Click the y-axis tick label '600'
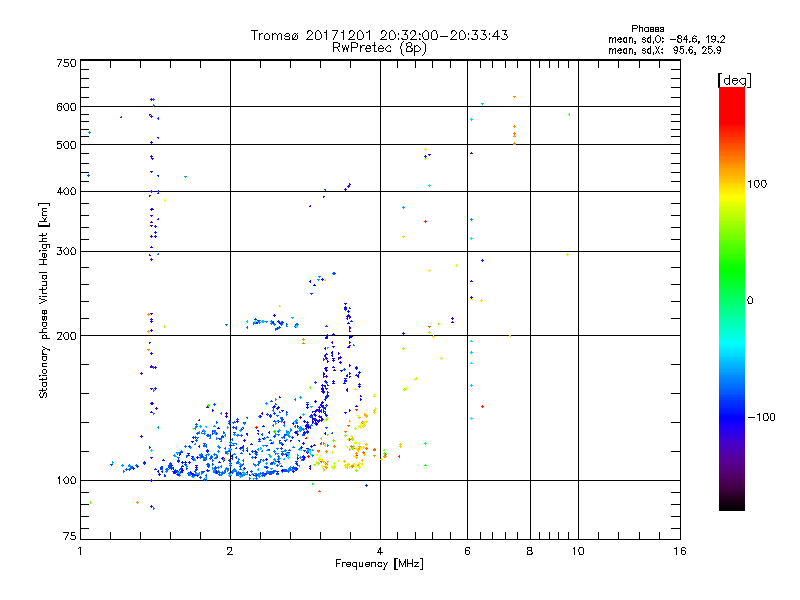 pyautogui.click(x=66, y=107)
